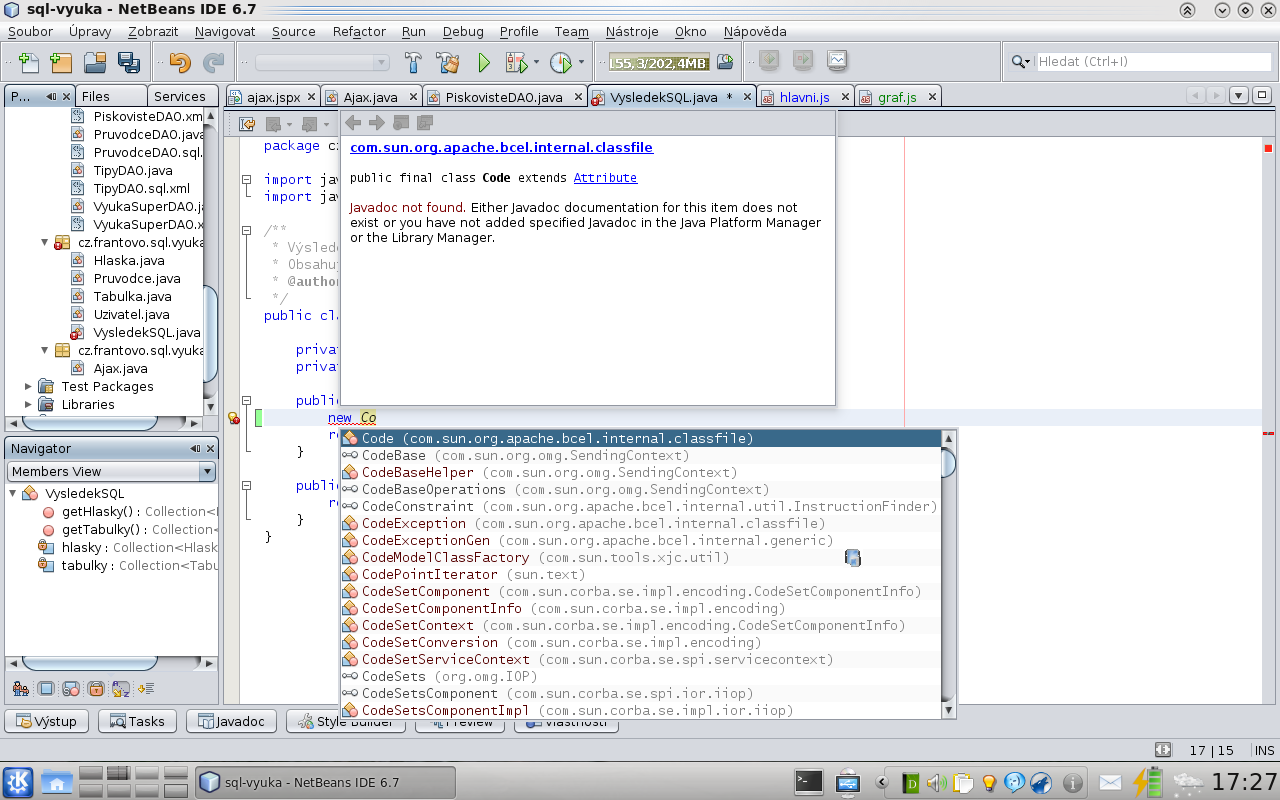The height and width of the screenshot is (800, 1280).
Task: Click the Profile Main Project clock icon
Action: [x=561, y=62]
